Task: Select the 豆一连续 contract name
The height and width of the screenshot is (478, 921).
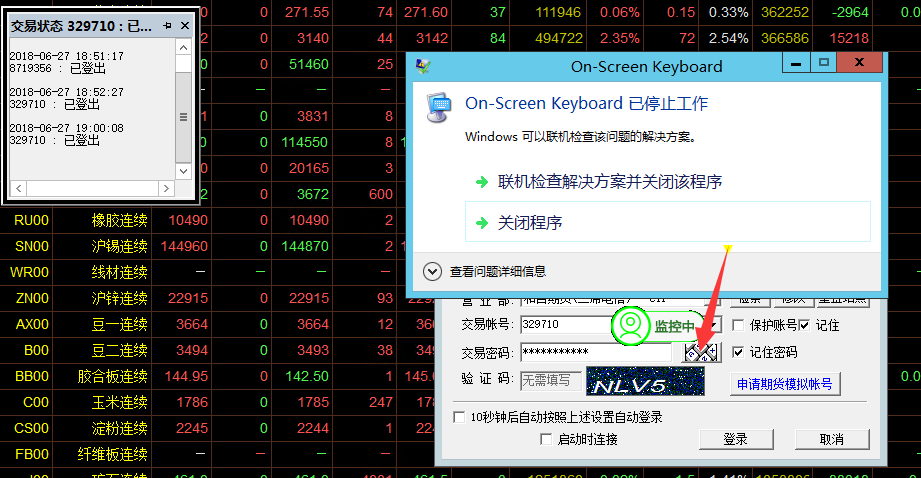Action: click(119, 324)
